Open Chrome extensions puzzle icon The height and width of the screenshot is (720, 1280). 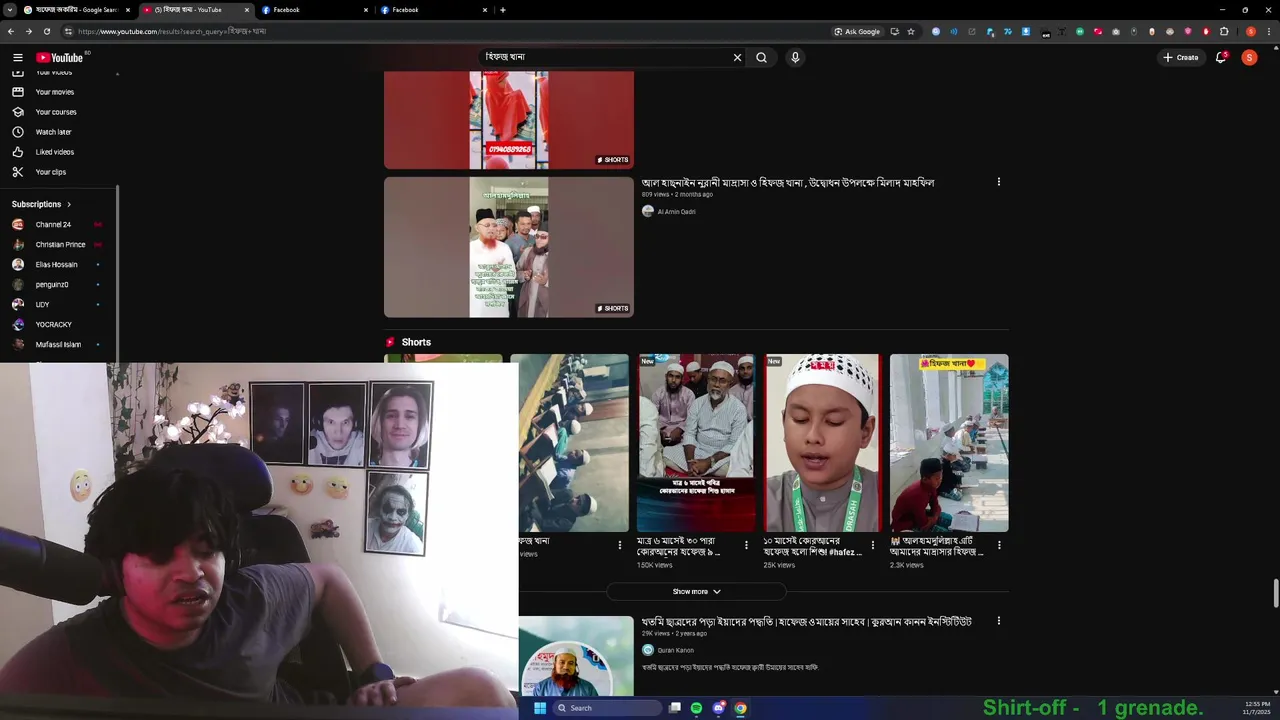(1224, 31)
